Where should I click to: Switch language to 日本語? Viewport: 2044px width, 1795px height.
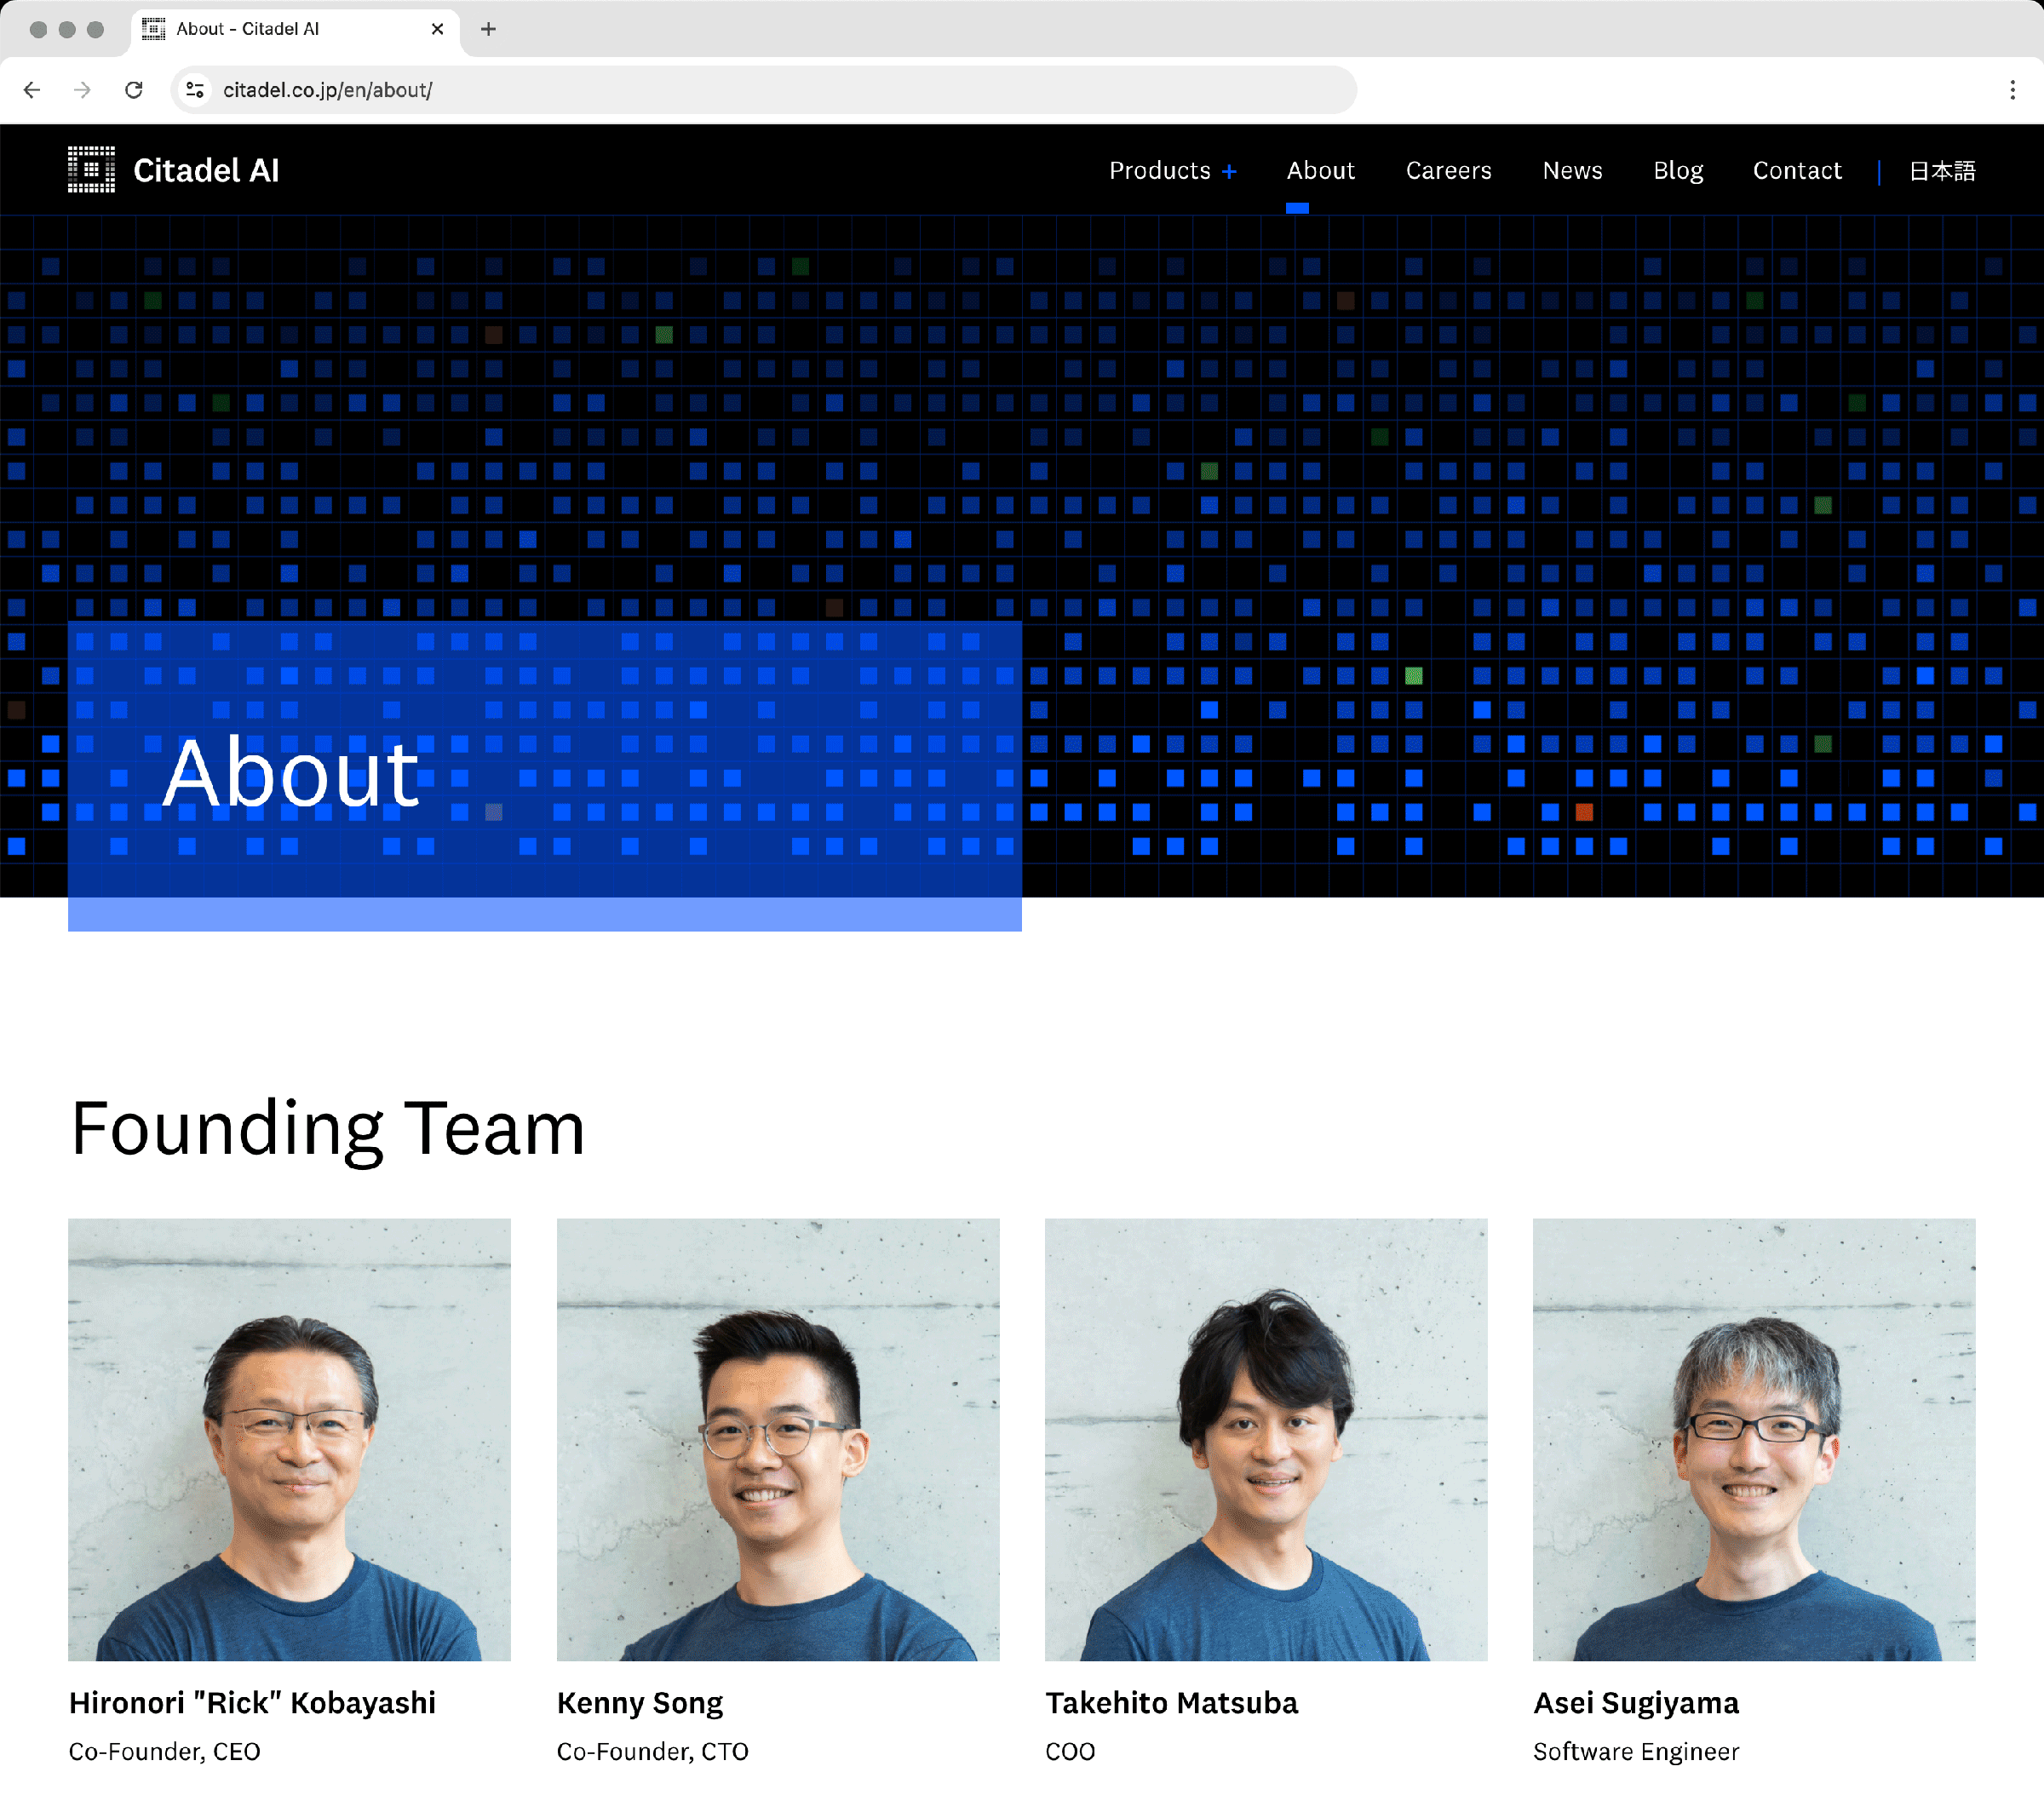(1942, 171)
